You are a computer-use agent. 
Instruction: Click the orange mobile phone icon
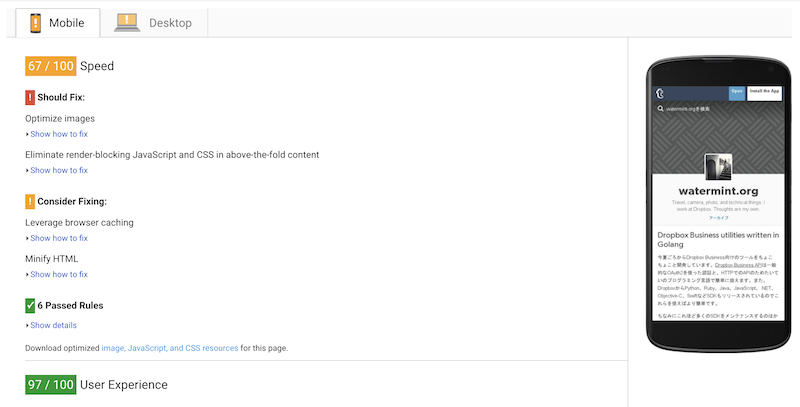[x=35, y=21]
